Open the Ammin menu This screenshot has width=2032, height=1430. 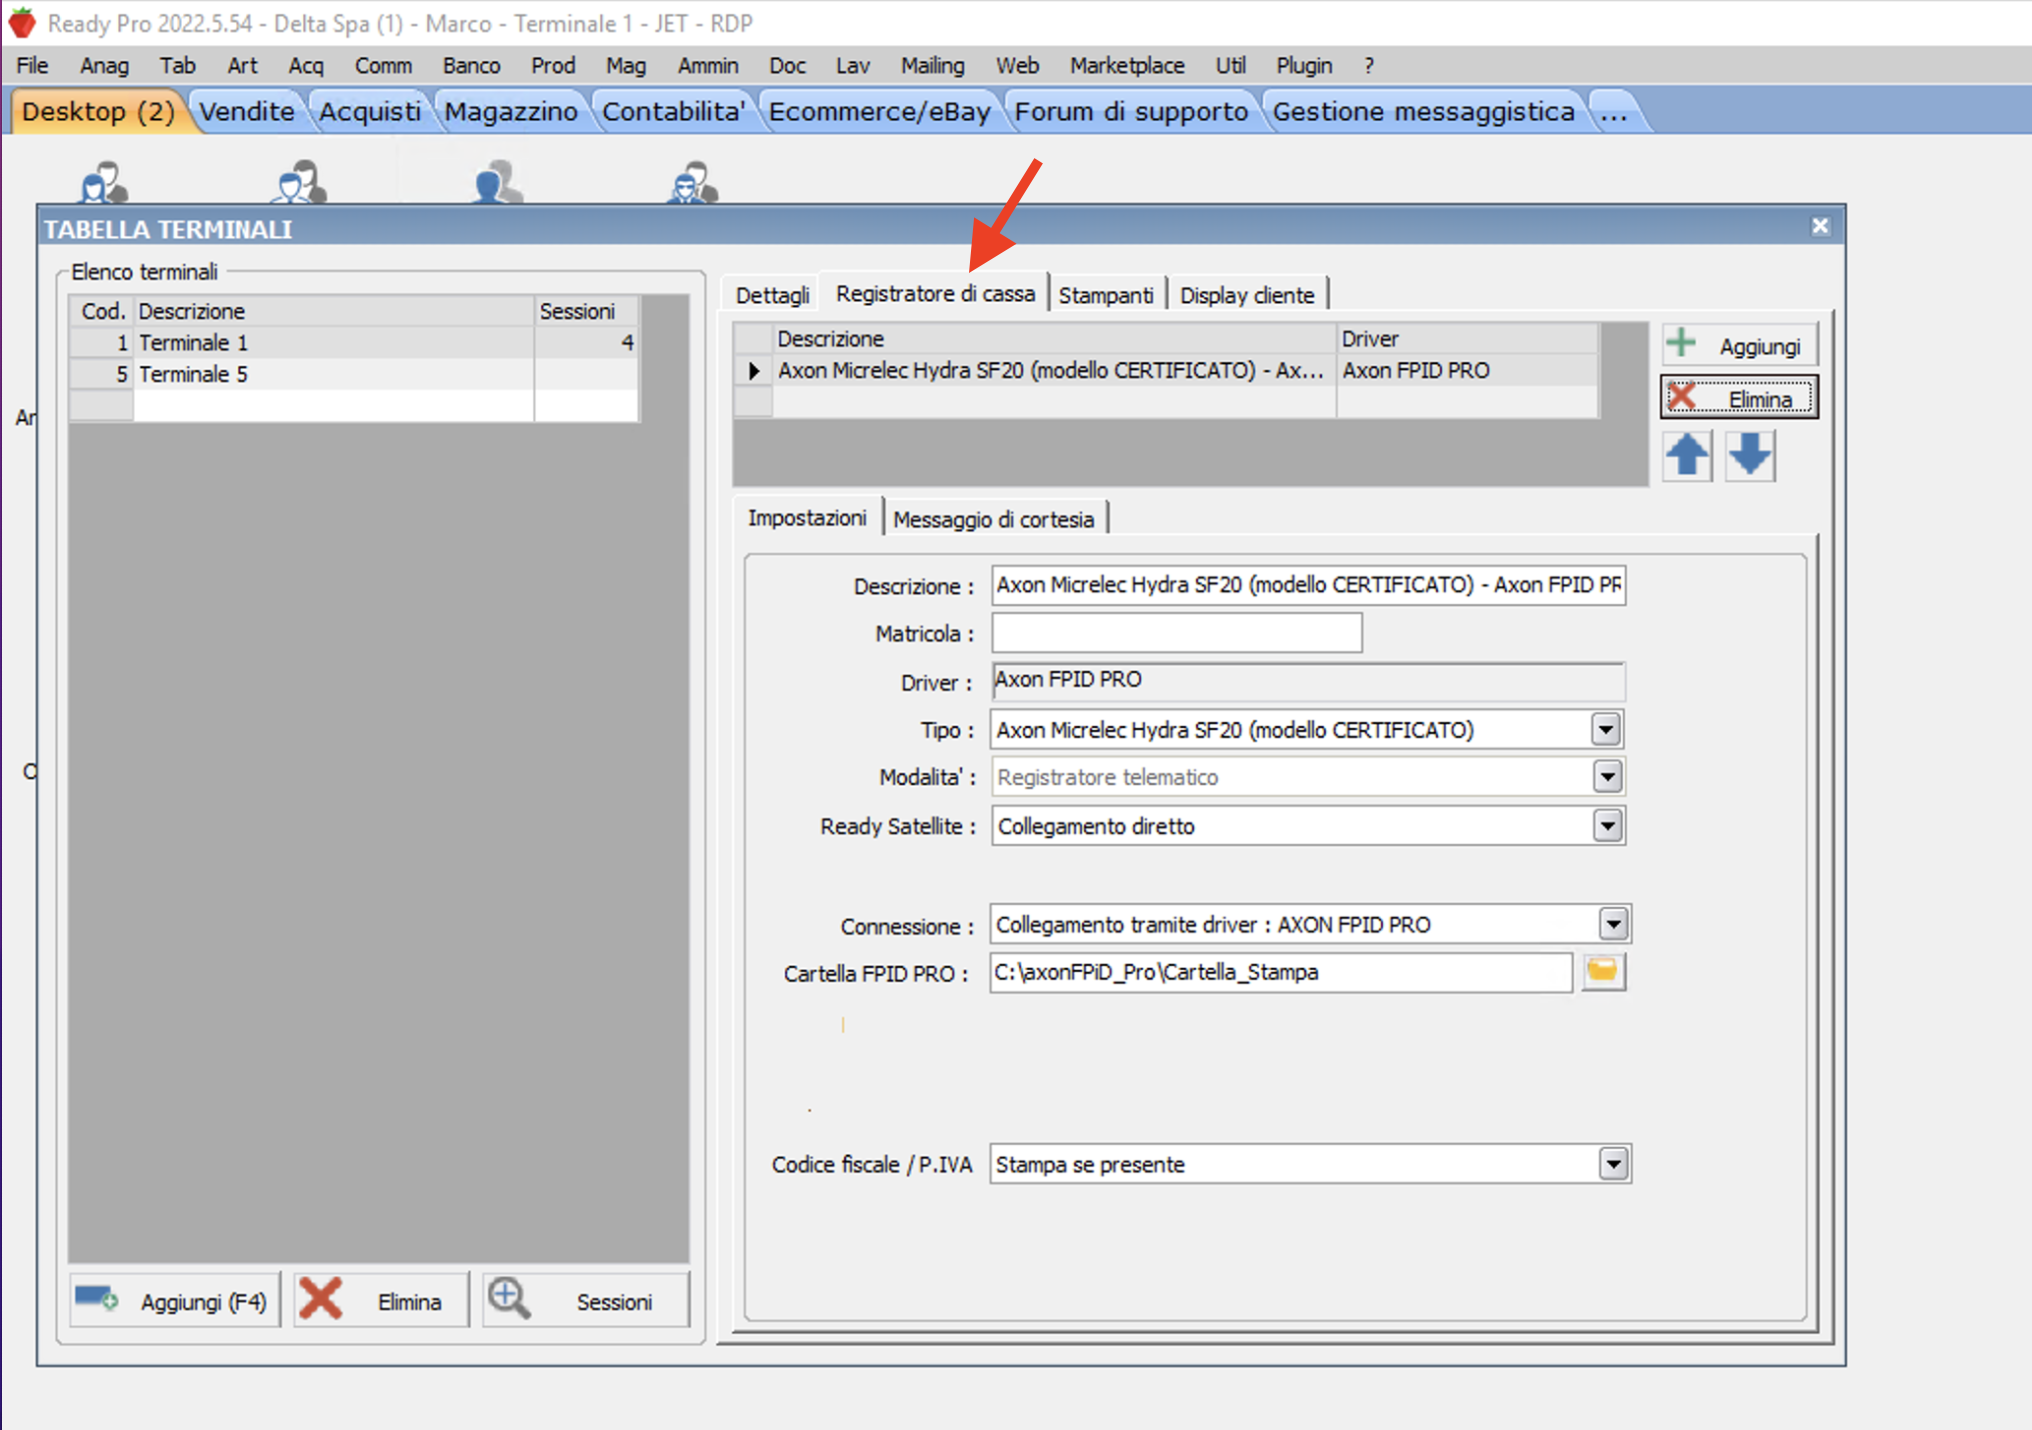(x=707, y=65)
